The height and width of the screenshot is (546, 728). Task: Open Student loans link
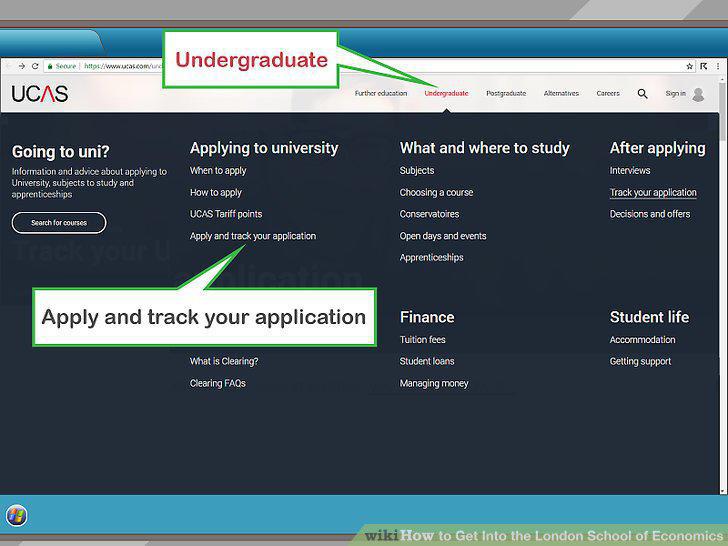pos(427,361)
